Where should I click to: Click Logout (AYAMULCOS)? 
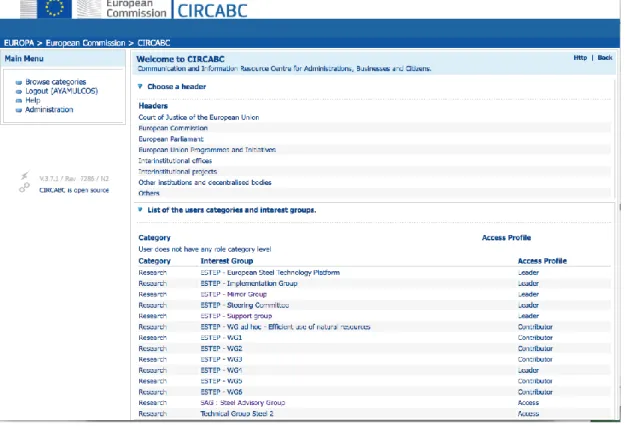pos(61,91)
